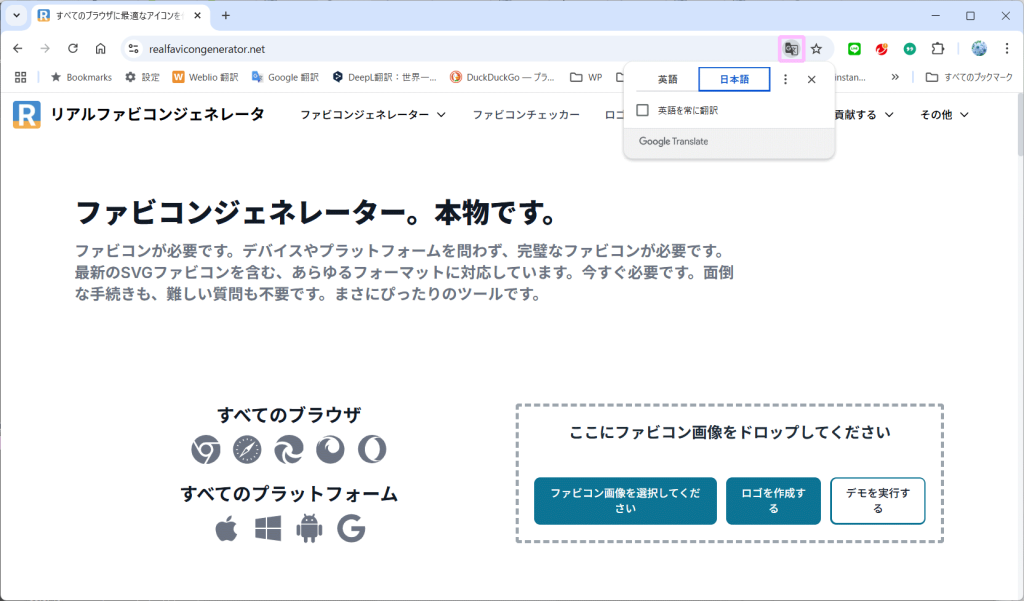Open the Chrome profile avatar
The image size is (1024, 601).
(x=979, y=48)
